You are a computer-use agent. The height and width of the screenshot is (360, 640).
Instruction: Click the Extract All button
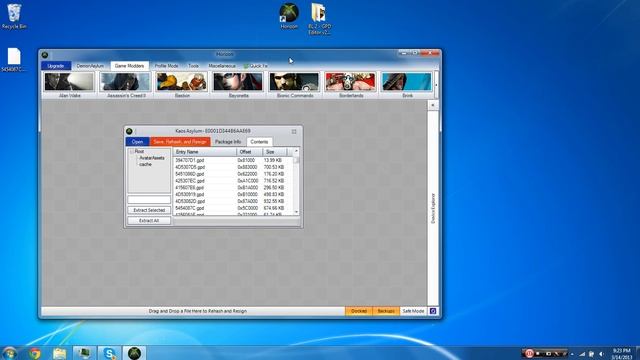[149, 221]
